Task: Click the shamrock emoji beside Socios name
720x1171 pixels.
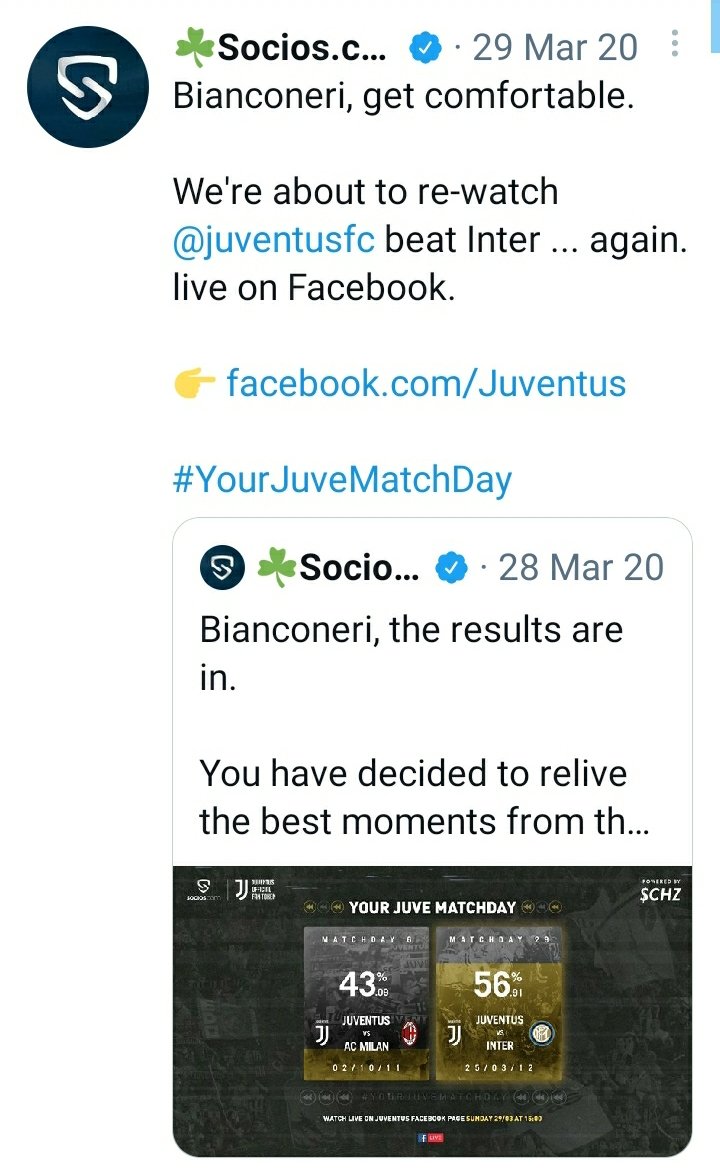Action: [x=194, y=47]
